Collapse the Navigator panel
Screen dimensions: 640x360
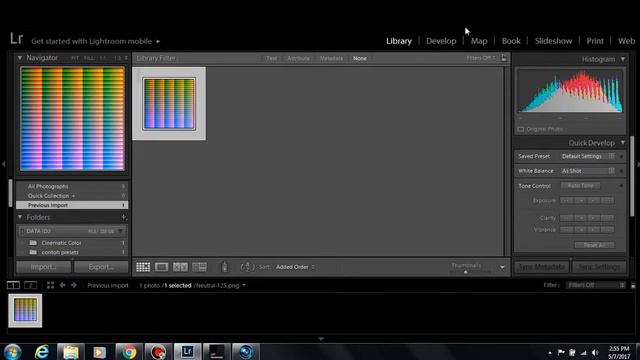(20, 58)
